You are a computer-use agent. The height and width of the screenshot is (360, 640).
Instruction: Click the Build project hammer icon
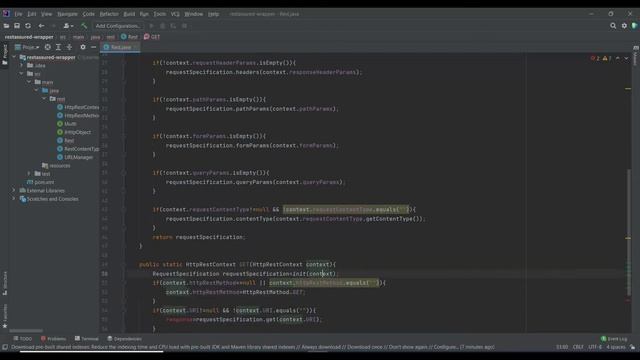point(84,26)
